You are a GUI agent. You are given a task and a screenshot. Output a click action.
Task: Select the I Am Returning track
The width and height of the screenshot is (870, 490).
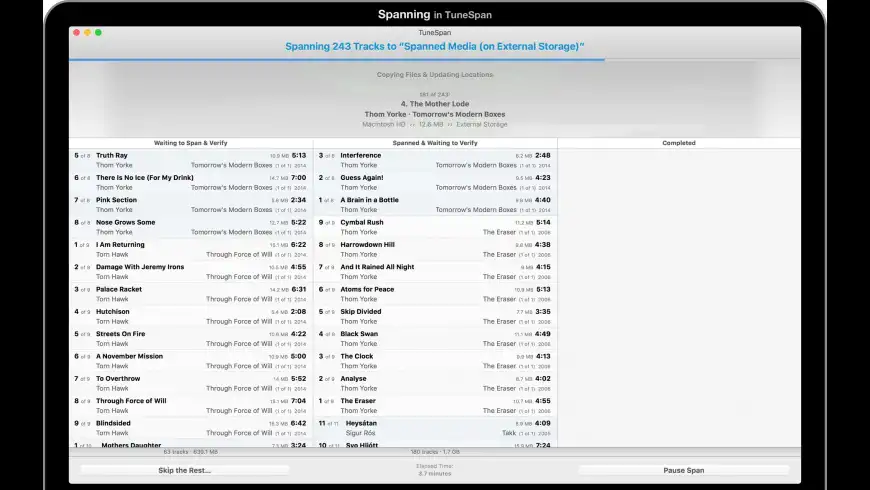point(190,249)
